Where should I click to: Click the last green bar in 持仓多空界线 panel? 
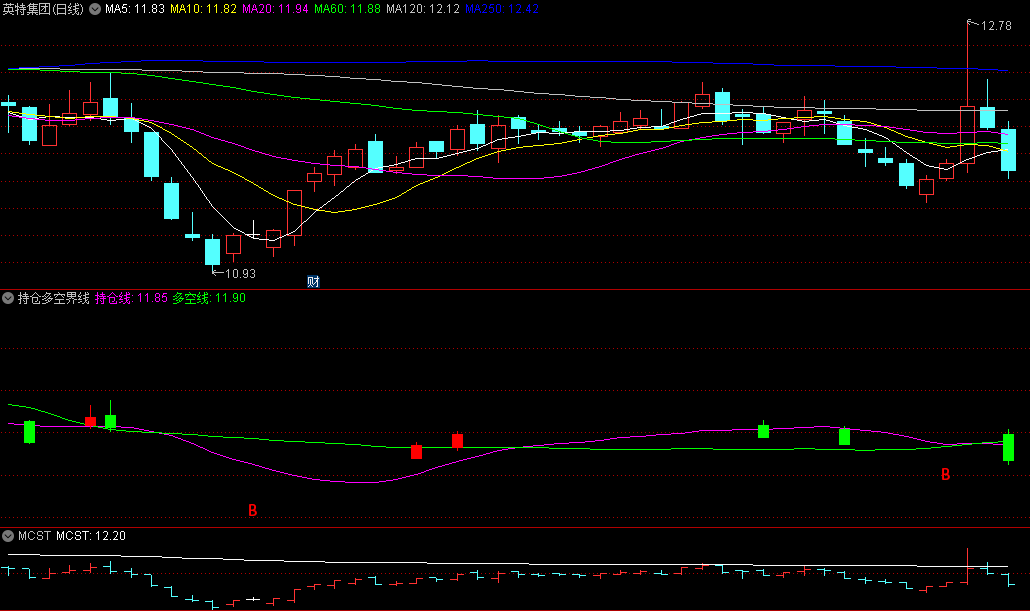tap(1008, 447)
